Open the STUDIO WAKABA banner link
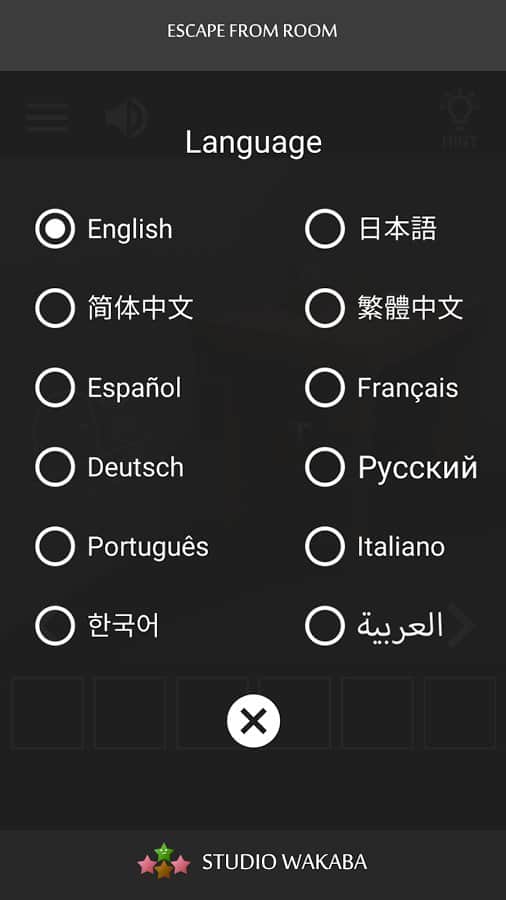The image size is (506, 900). pos(253,862)
